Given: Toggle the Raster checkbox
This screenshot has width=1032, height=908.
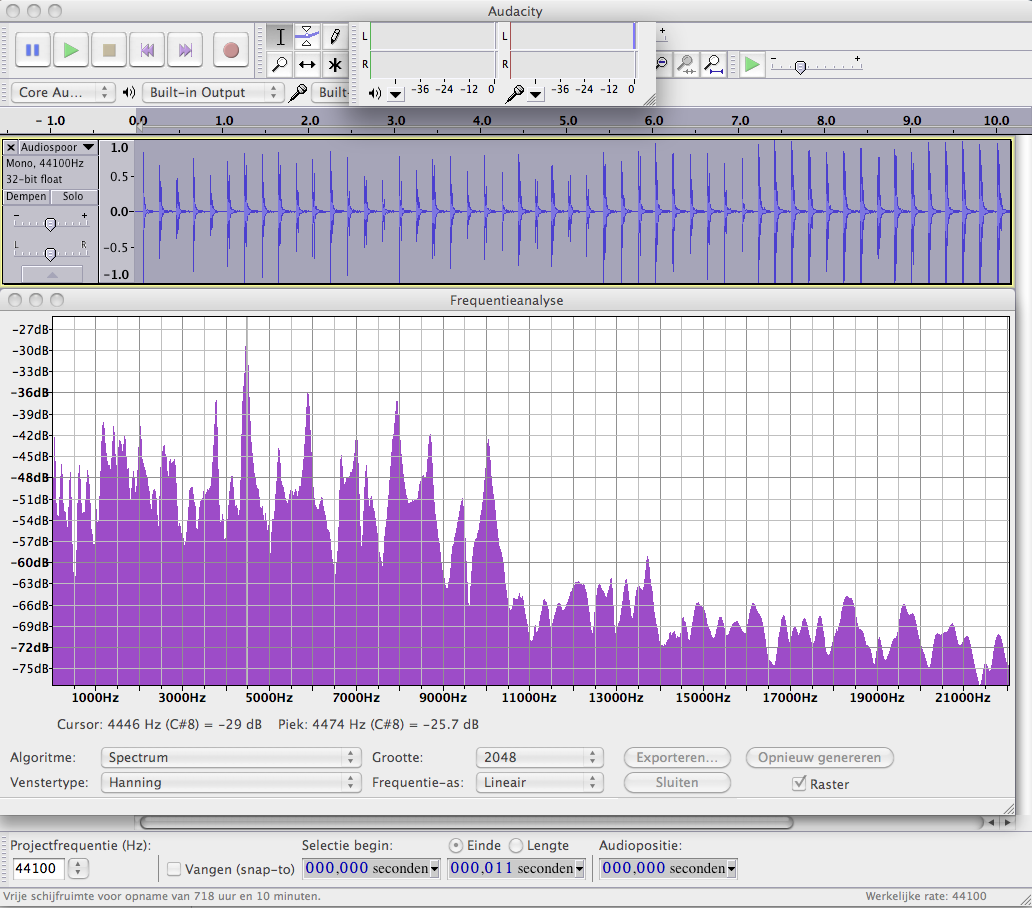Looking at the screenshot, I should (799, 784).
